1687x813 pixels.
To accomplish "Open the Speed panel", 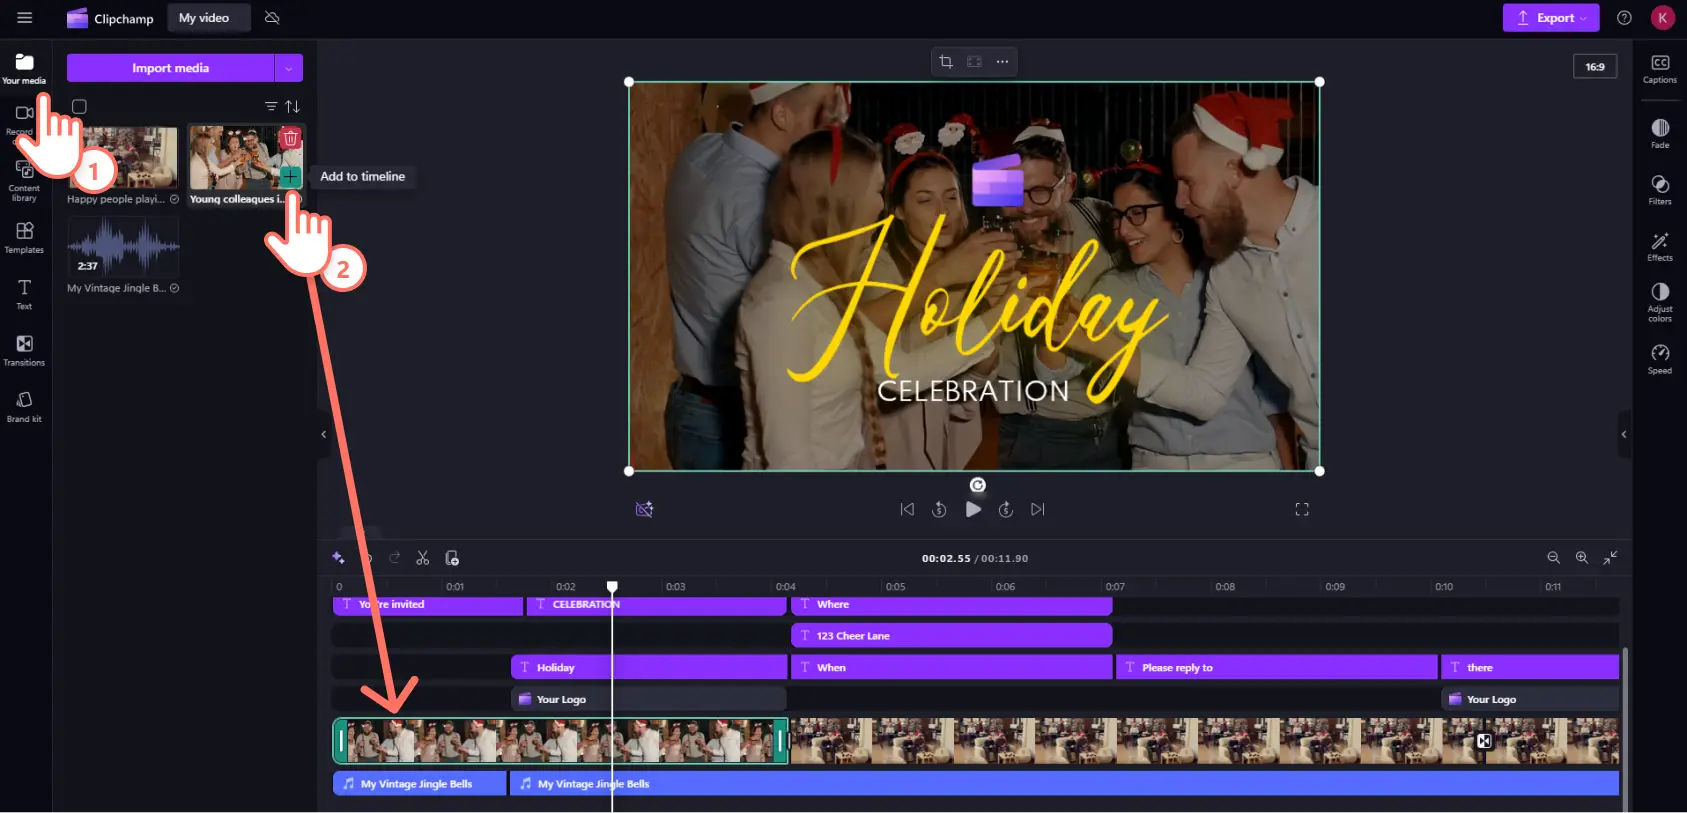I will (1660, 359).
